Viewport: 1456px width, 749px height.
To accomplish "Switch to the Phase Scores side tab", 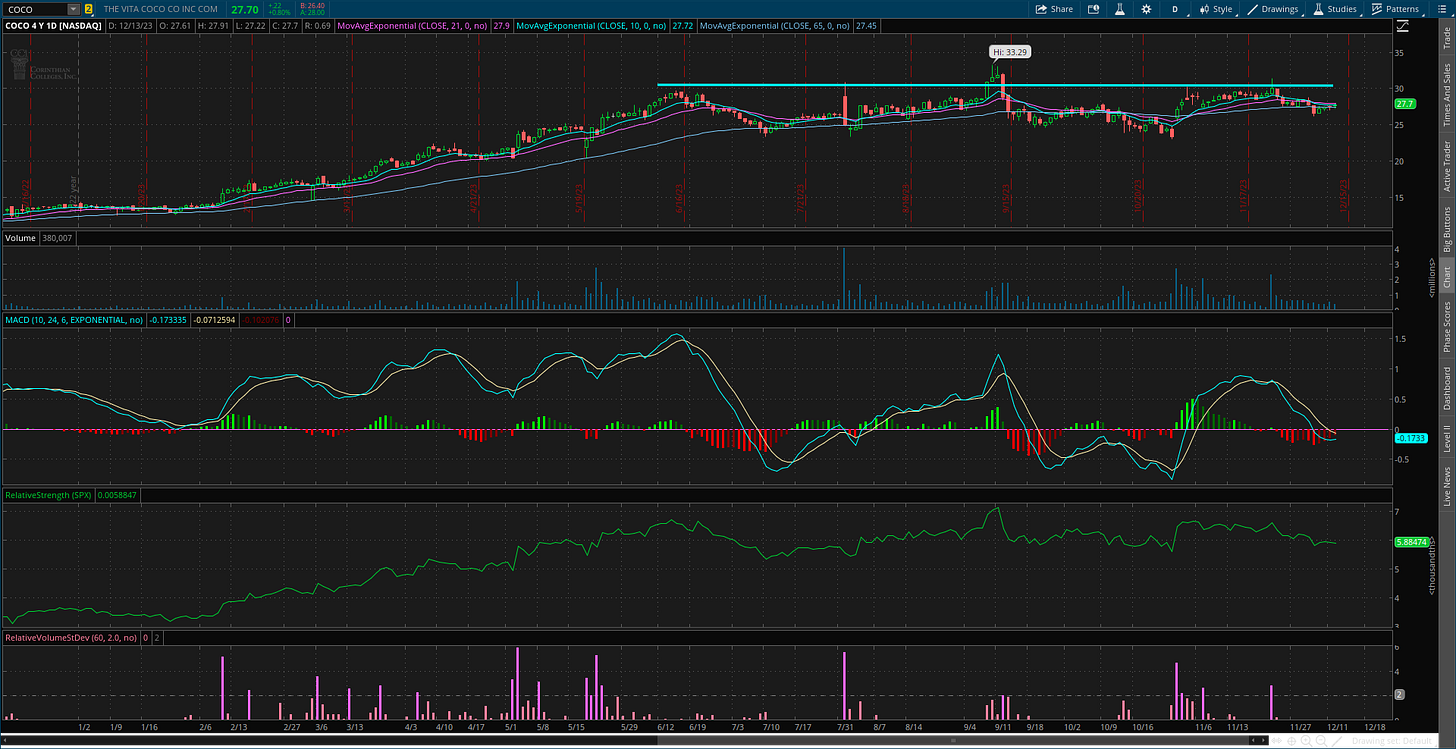I will tap(1446, 325).
